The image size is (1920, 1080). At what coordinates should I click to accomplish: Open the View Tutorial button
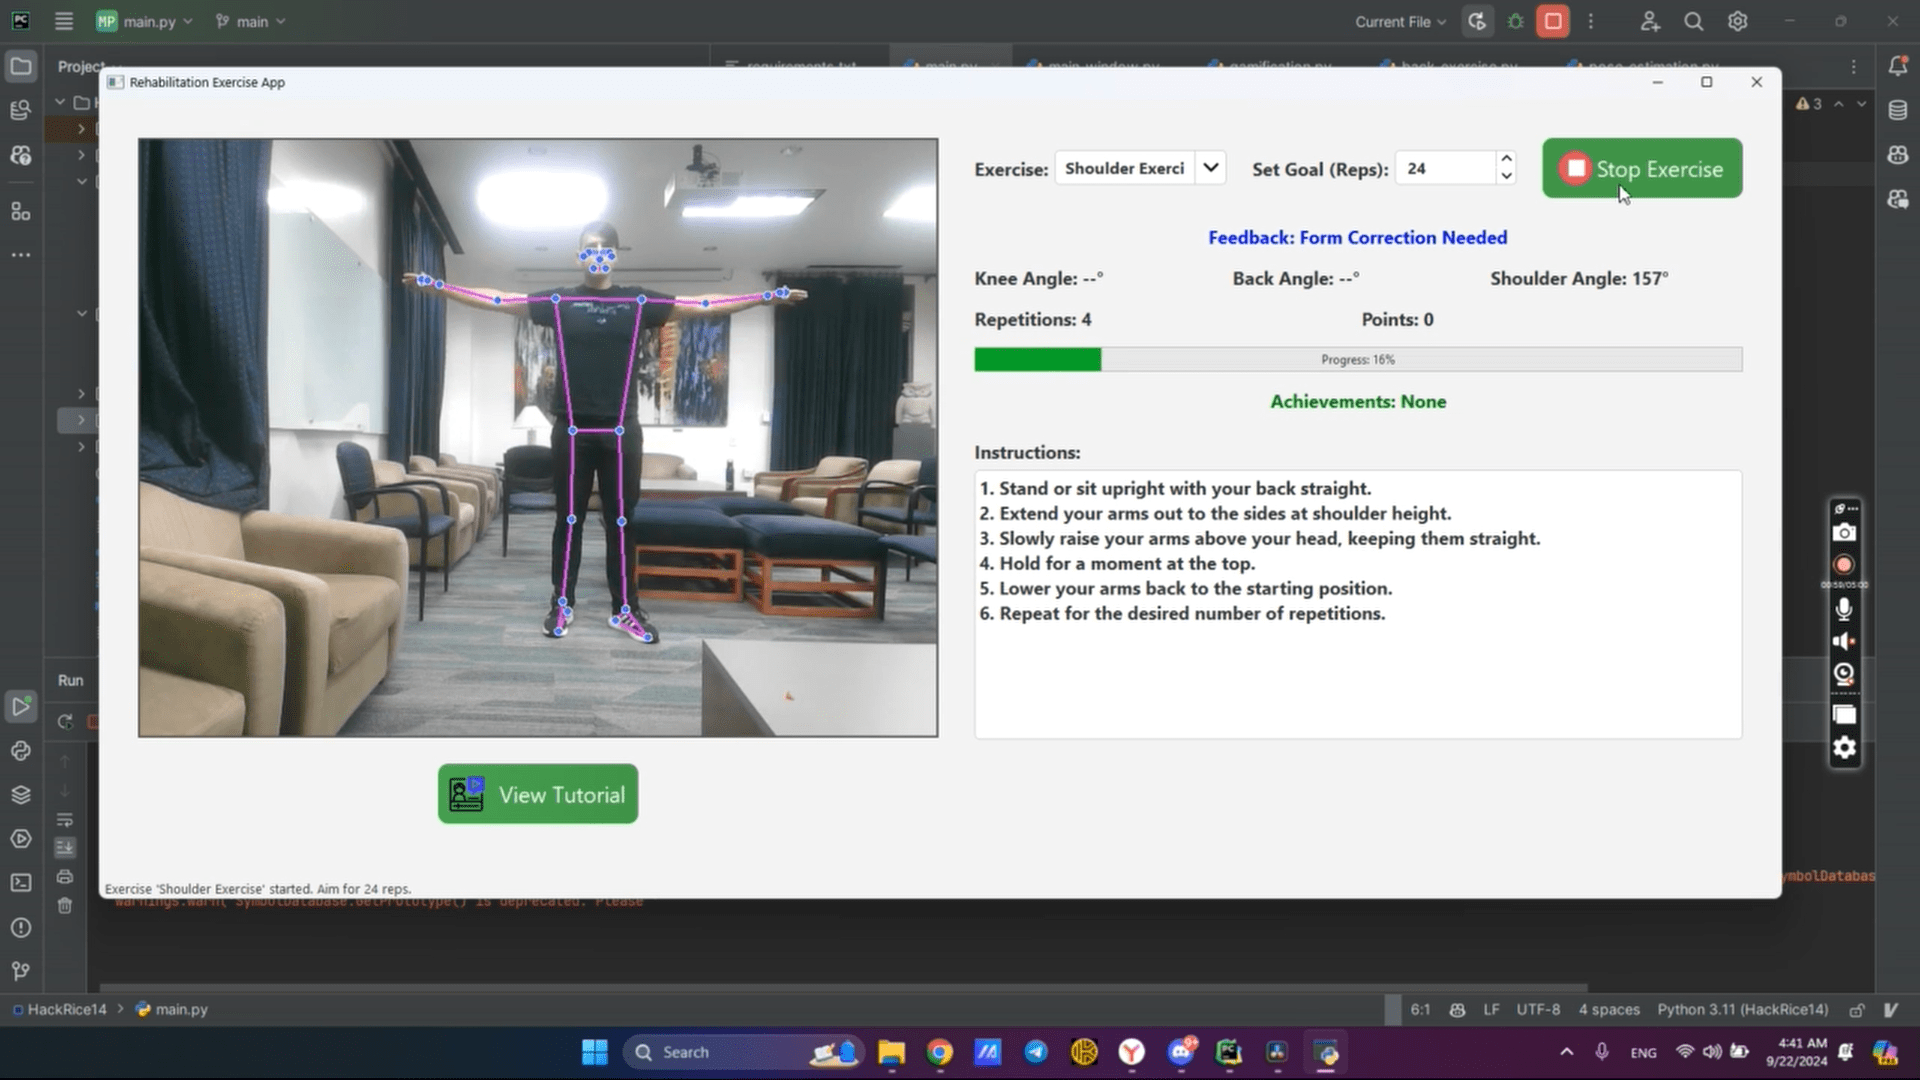tap(538, 795)
